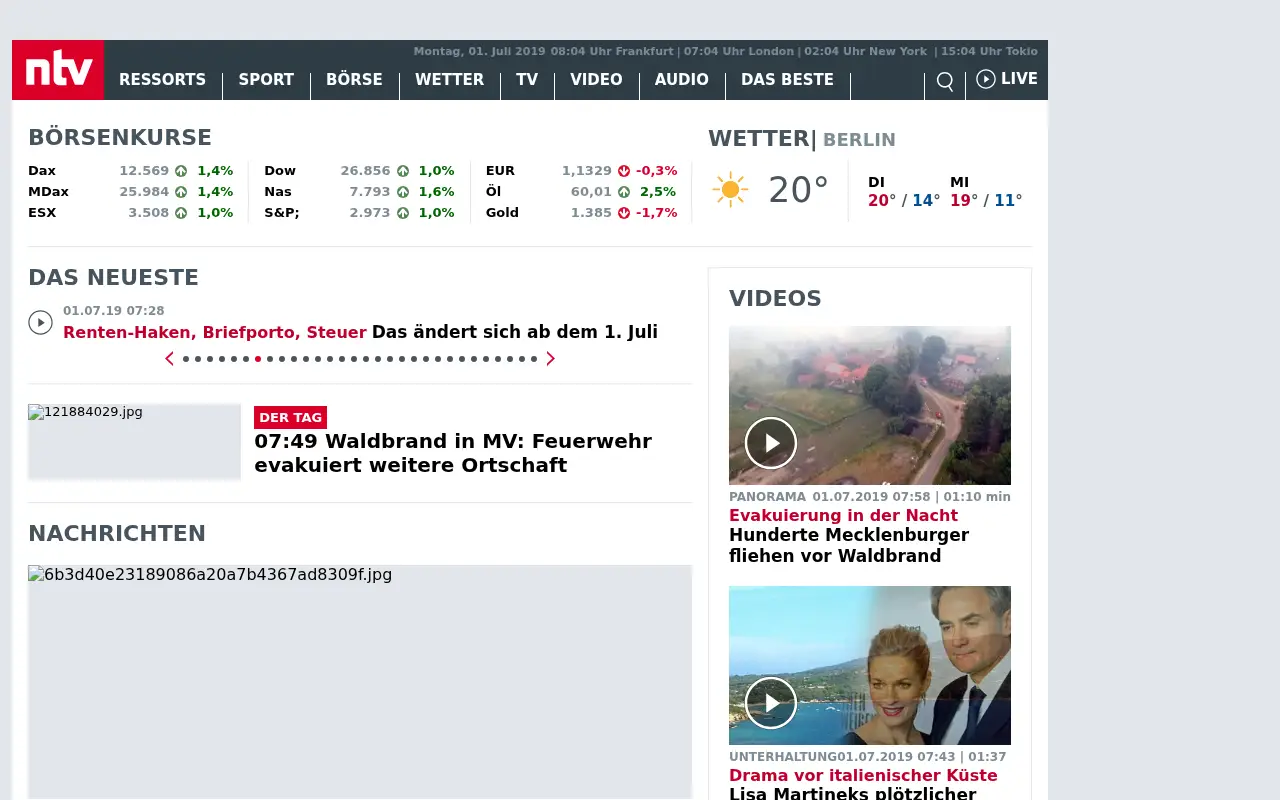Click the BERLIN weather location

859,140
